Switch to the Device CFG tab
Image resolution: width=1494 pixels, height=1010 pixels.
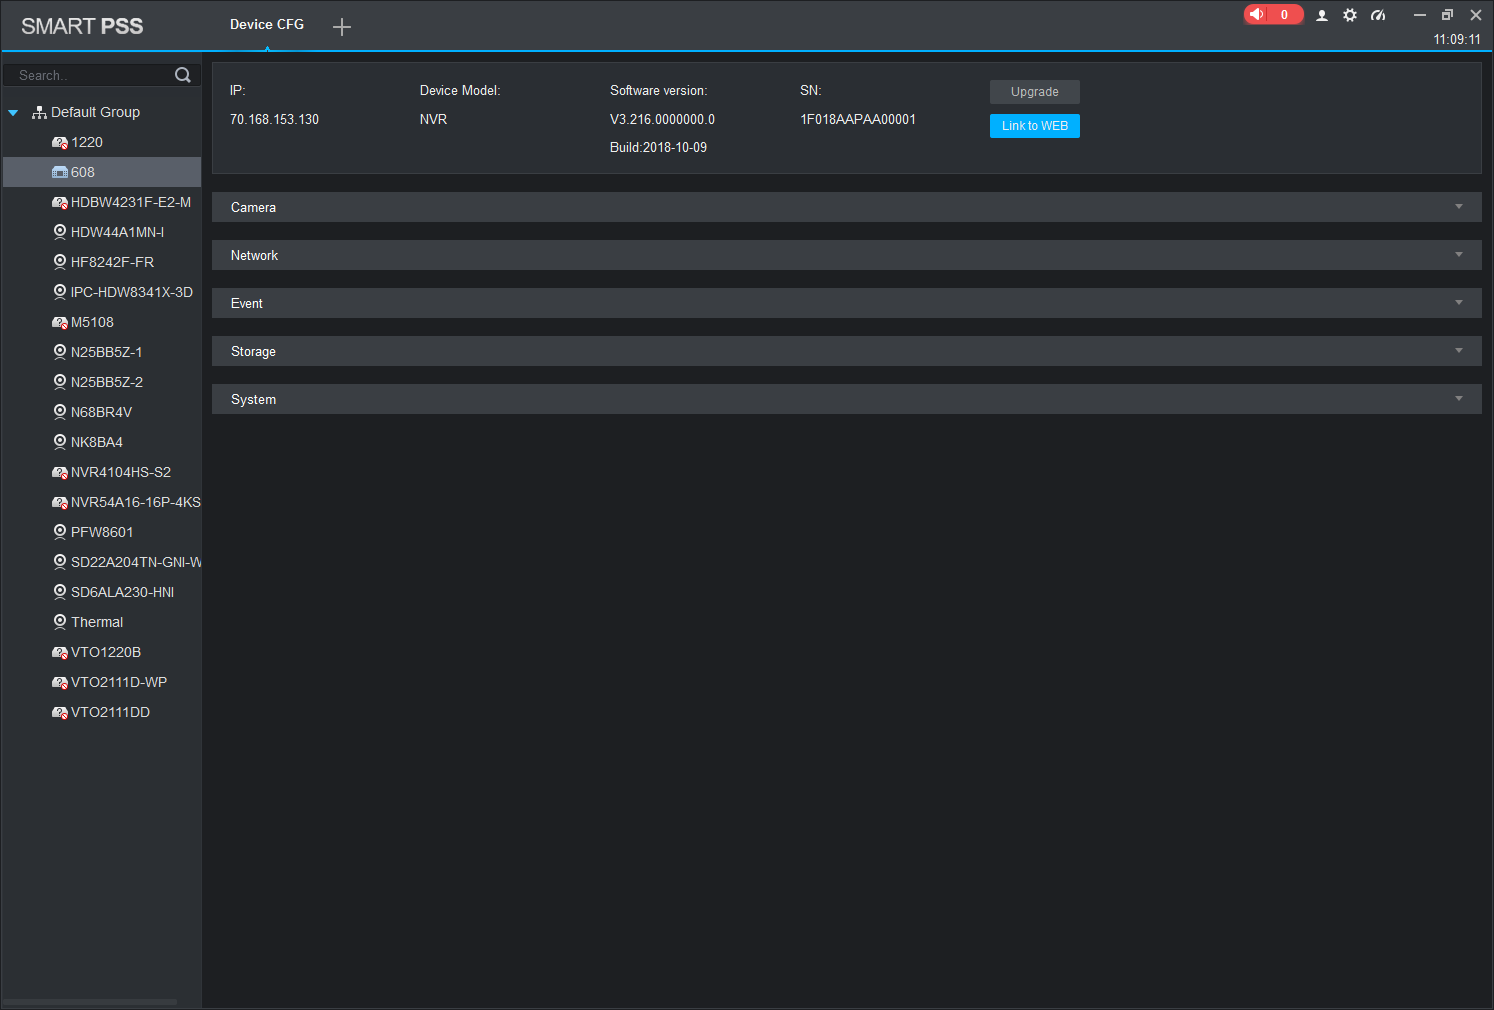tap(267, 25)
